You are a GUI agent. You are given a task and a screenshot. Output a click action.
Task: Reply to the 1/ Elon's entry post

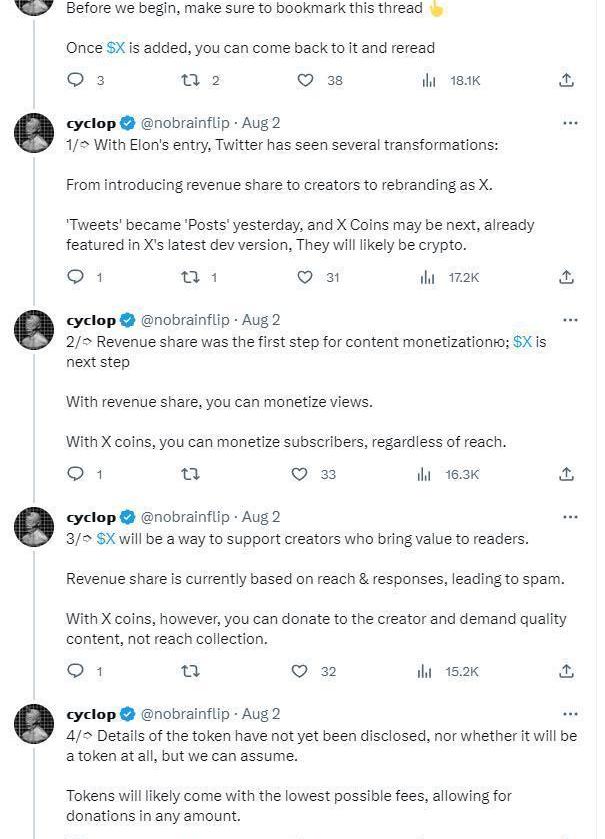point(76,277)
